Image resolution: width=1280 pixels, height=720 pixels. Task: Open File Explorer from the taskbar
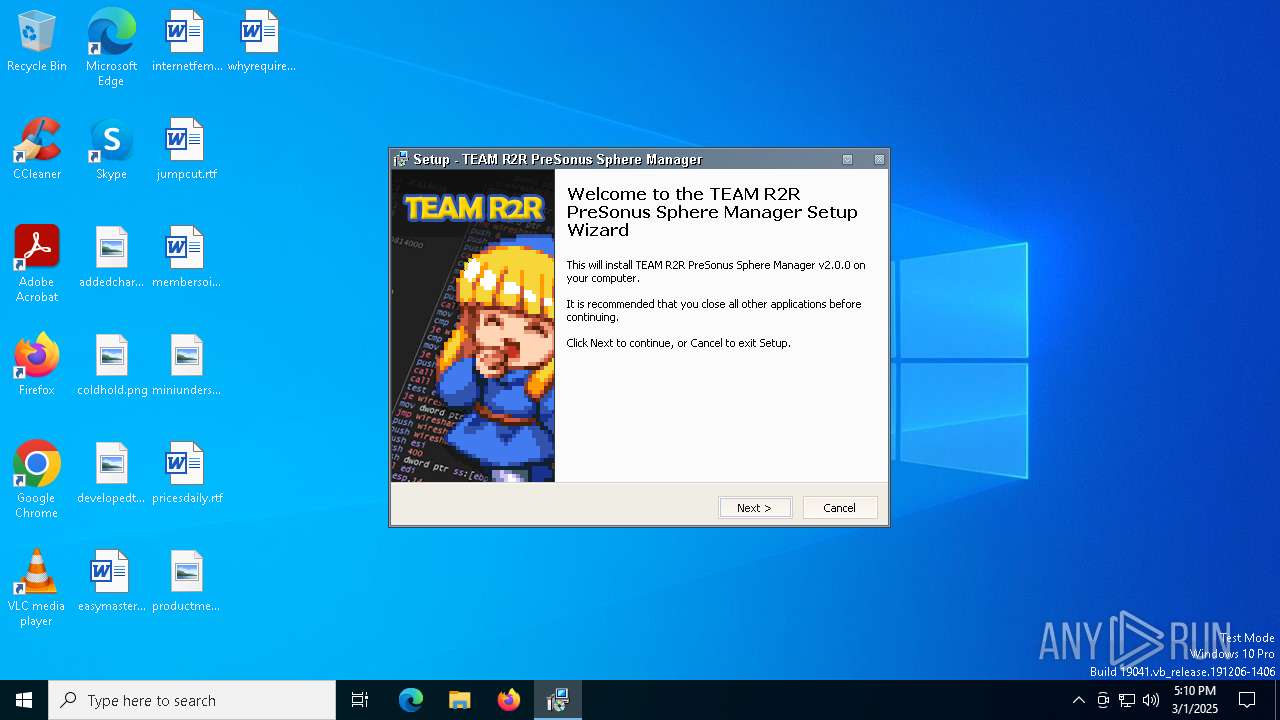(x=460, y=700)
